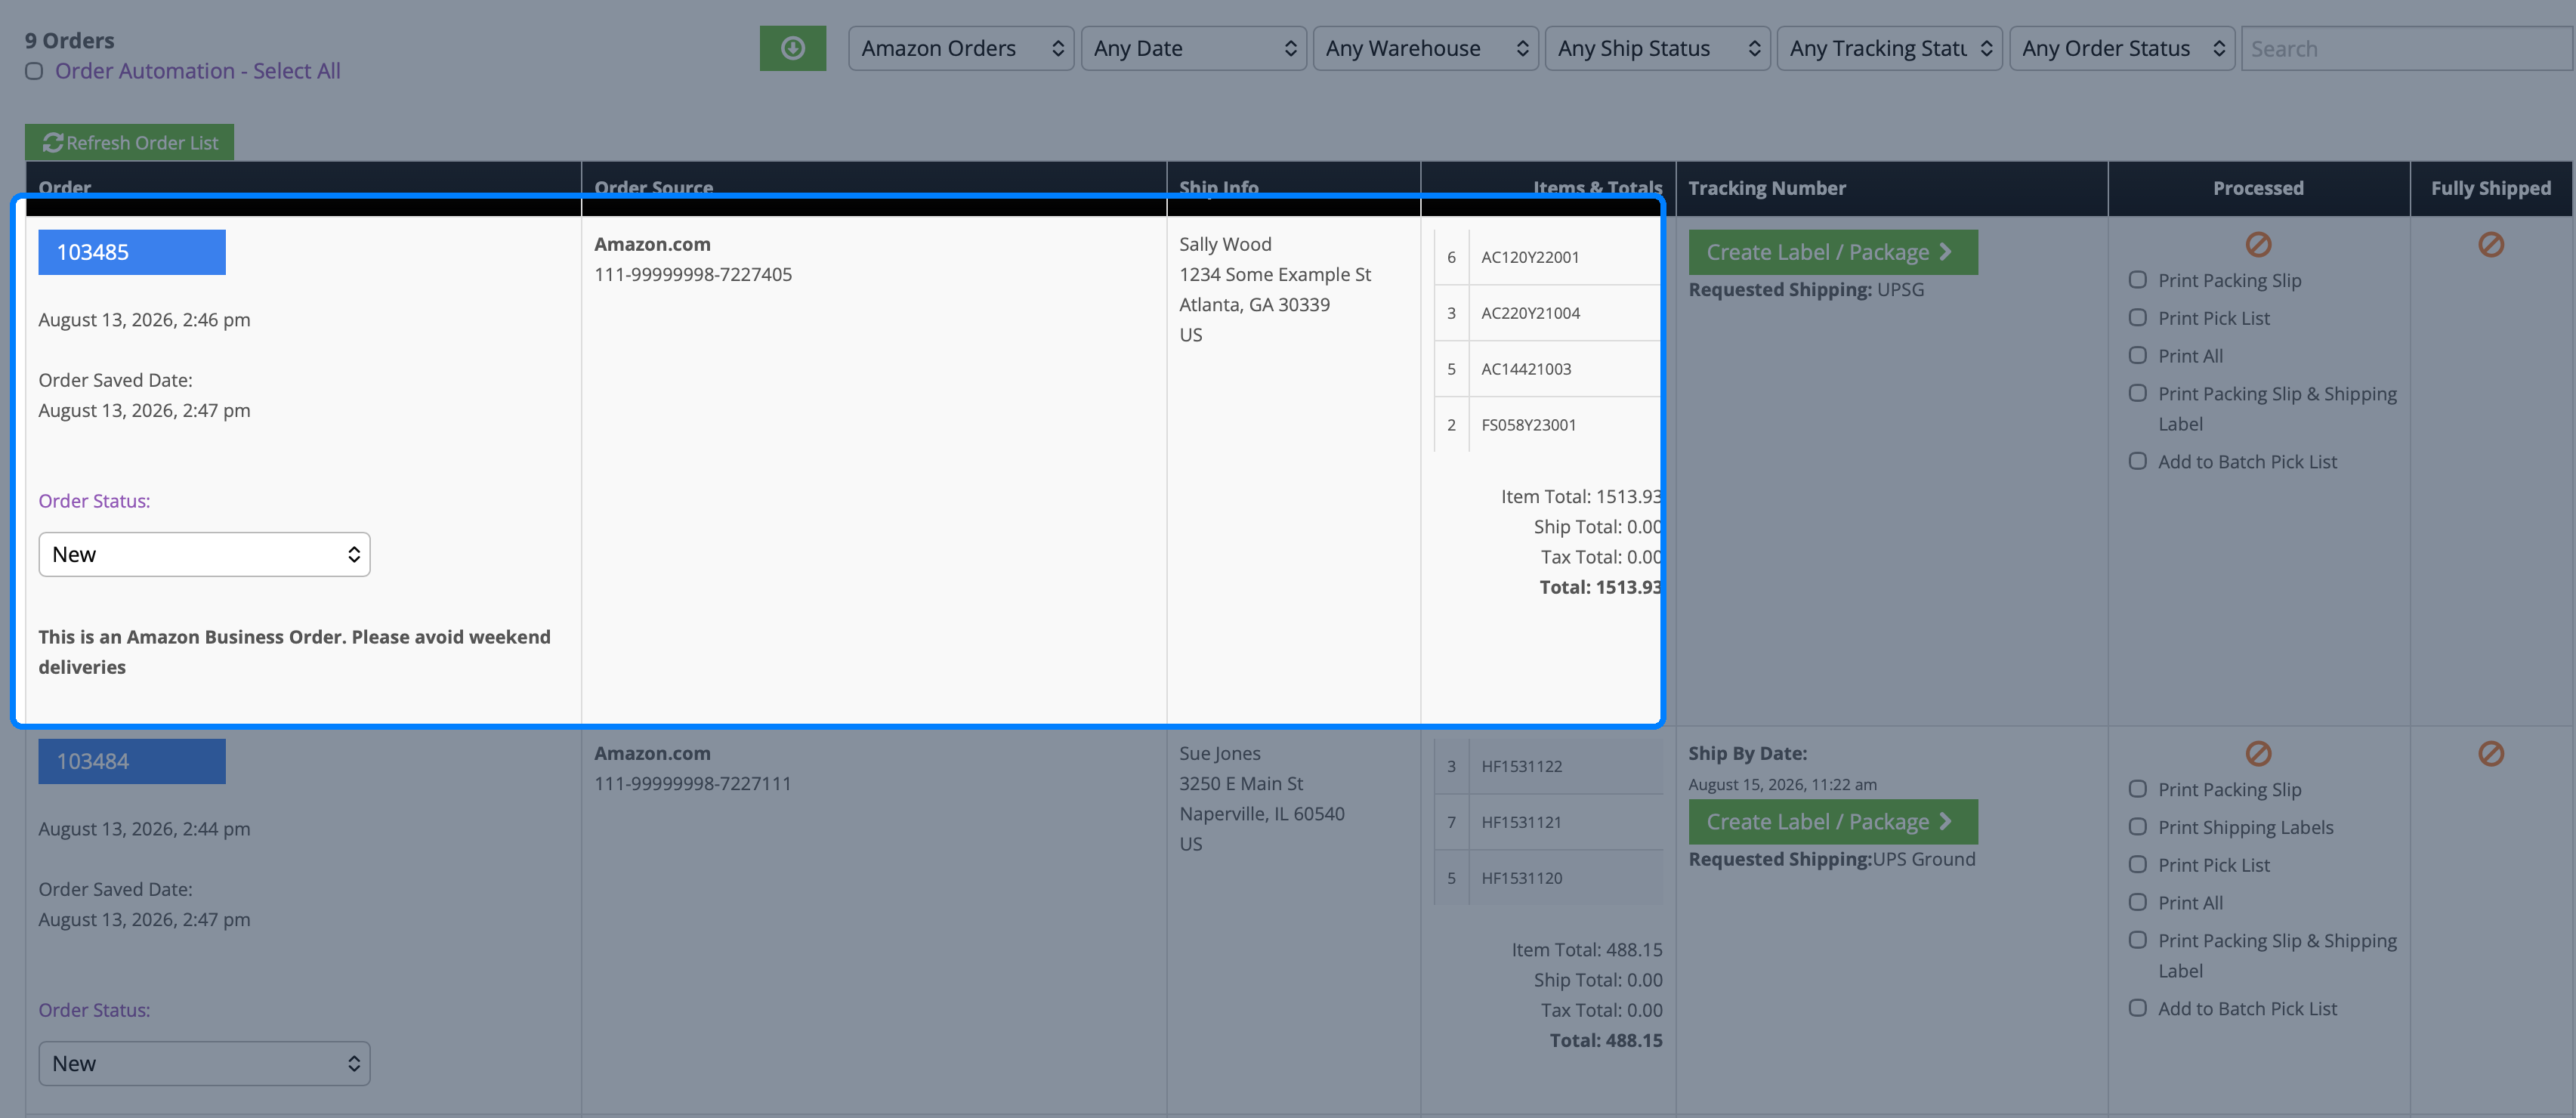Click the not fully shipped icon for order 103484
The width and height of the screenshot is (2576, 1118).
pos(2490,753)
